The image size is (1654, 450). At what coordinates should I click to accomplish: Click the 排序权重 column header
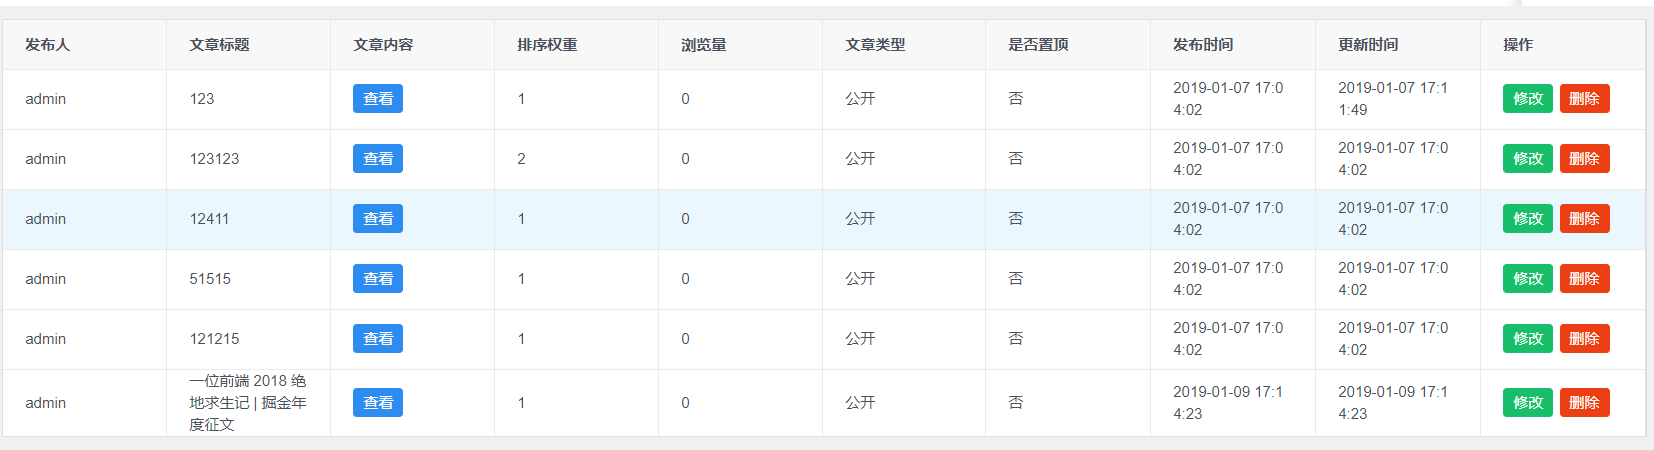547,45
